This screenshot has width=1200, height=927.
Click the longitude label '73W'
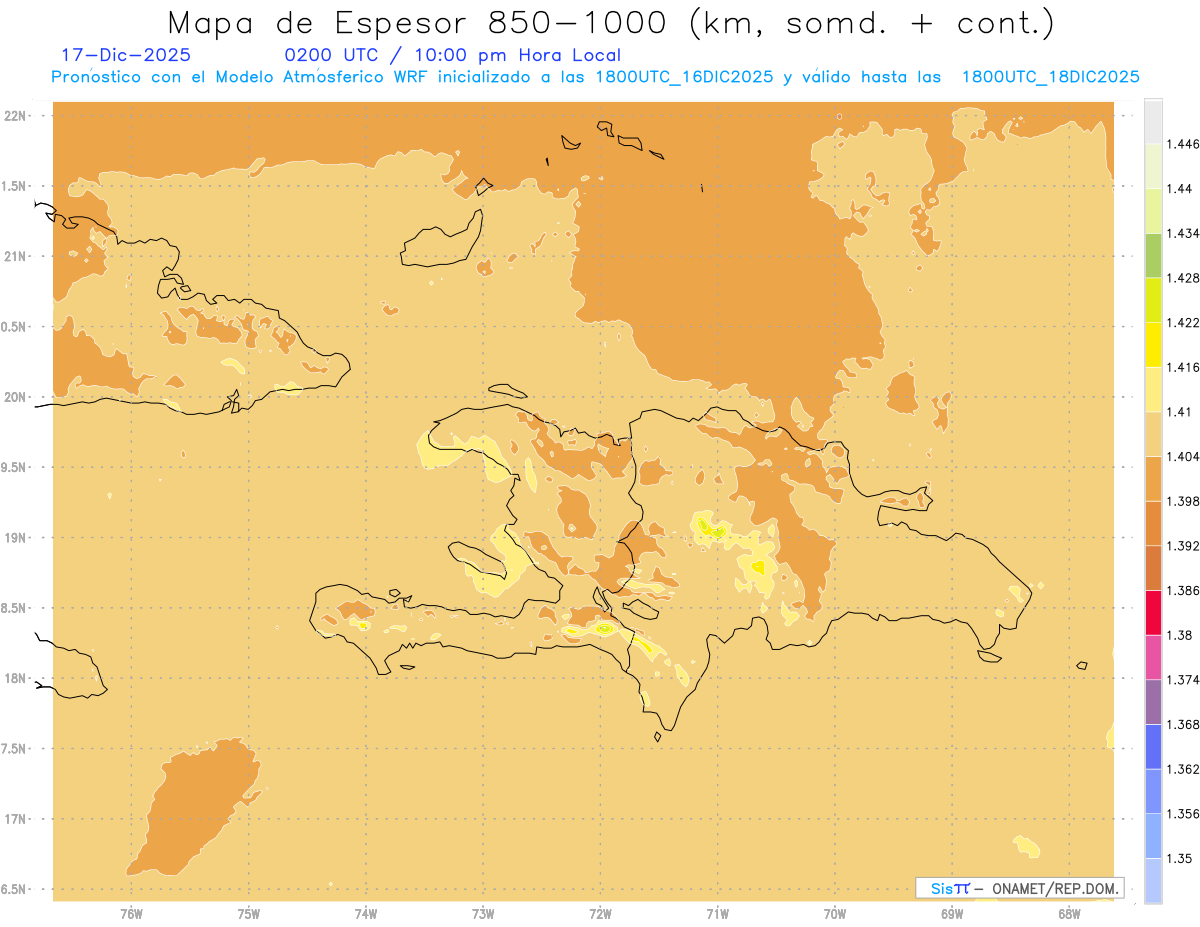(483, 913)
